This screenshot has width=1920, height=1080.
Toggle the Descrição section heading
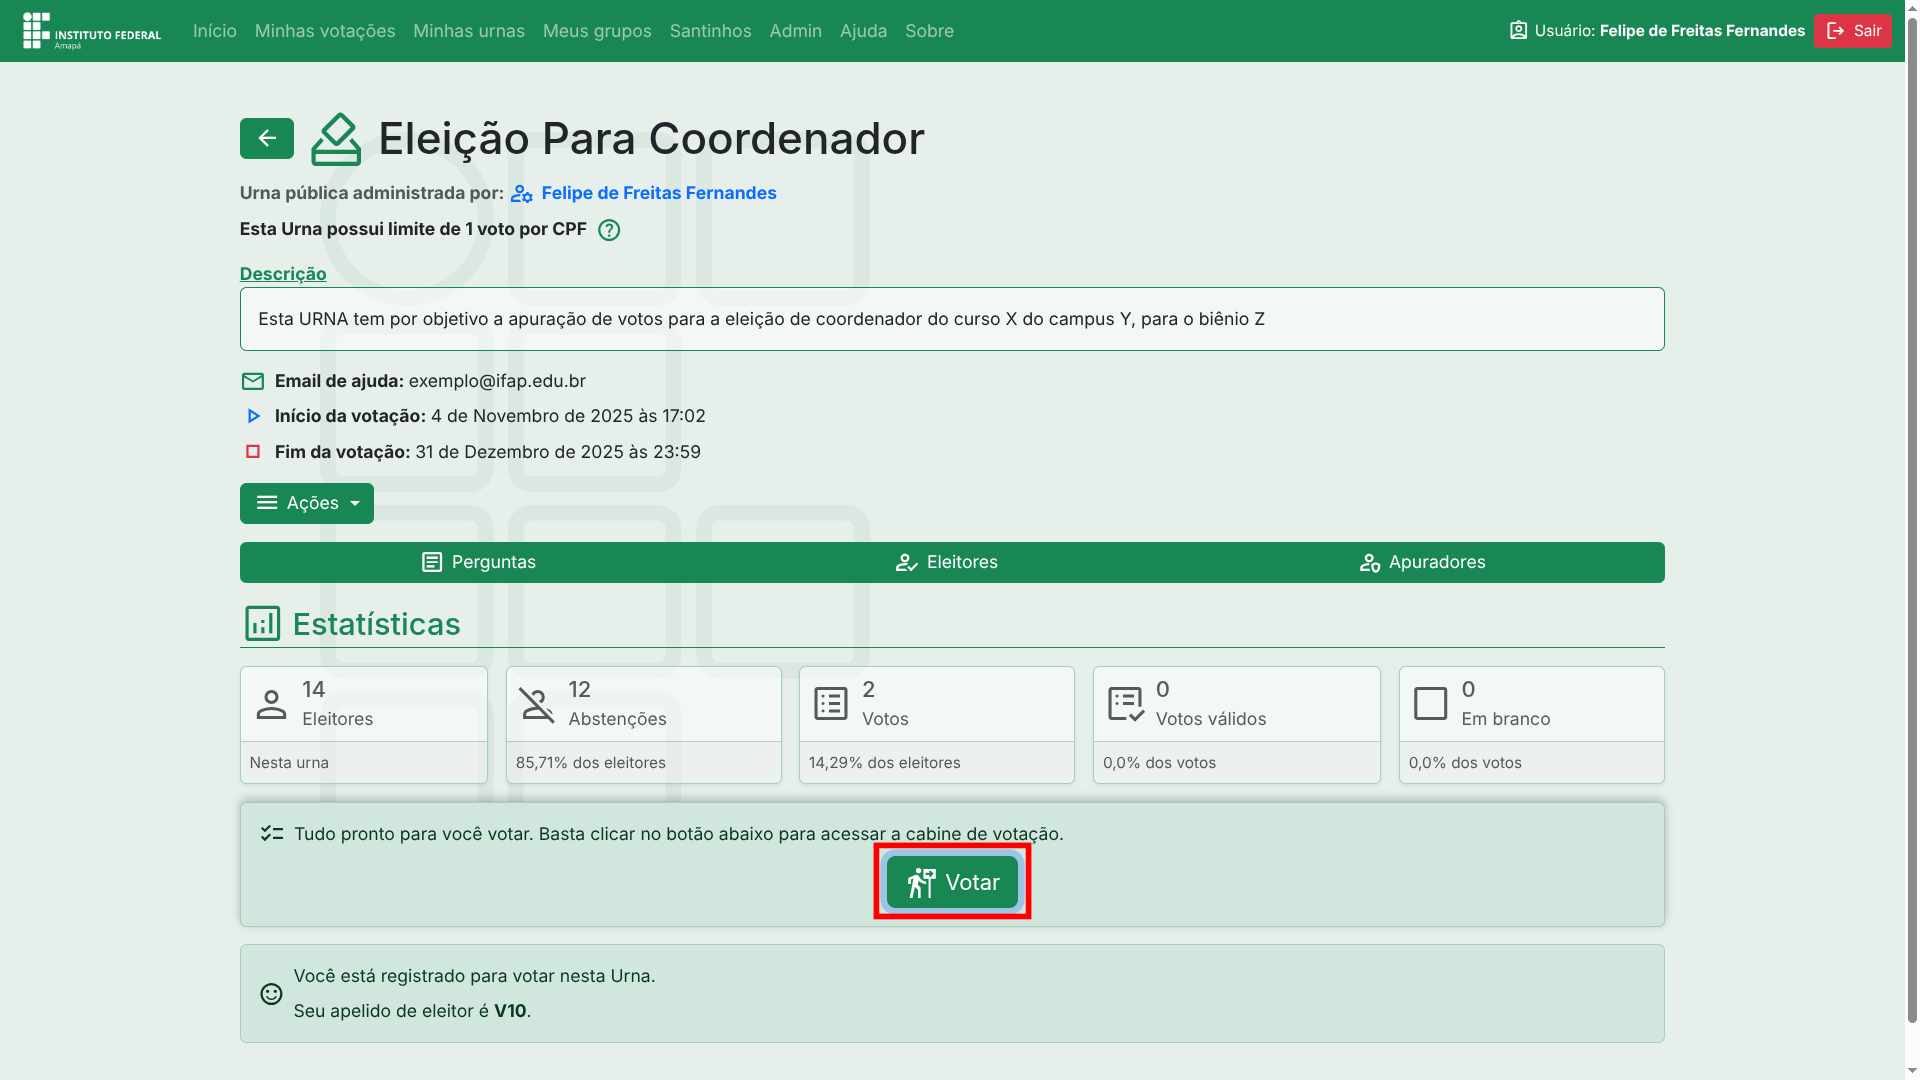(x=283, y=274)
